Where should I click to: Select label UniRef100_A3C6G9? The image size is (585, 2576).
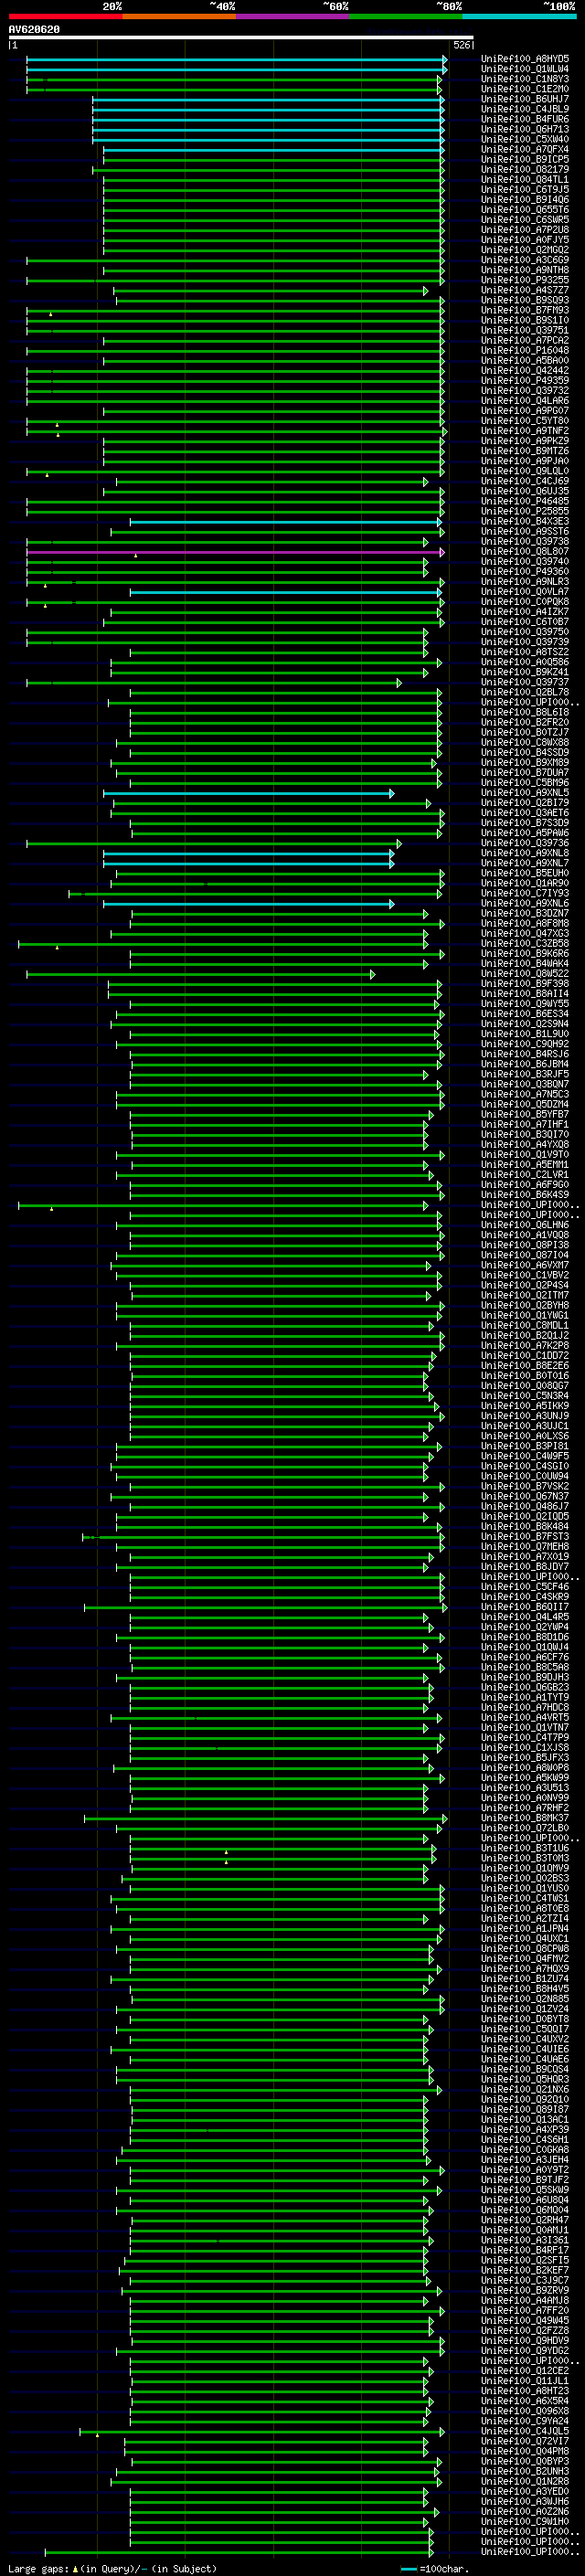(525, 260)
